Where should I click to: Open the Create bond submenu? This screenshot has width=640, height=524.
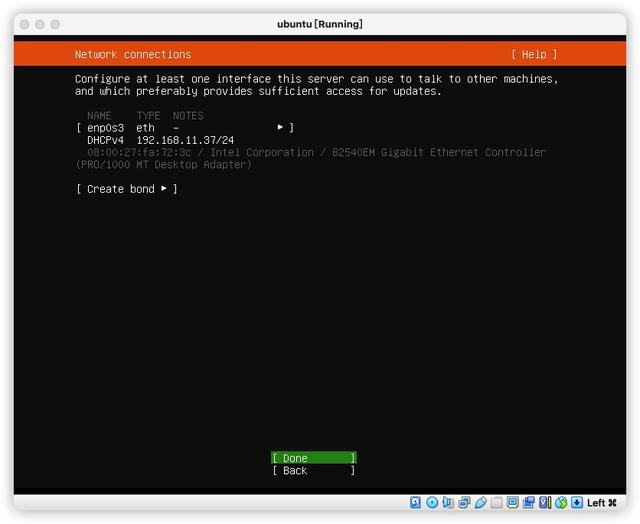click(x=127, y=189)
